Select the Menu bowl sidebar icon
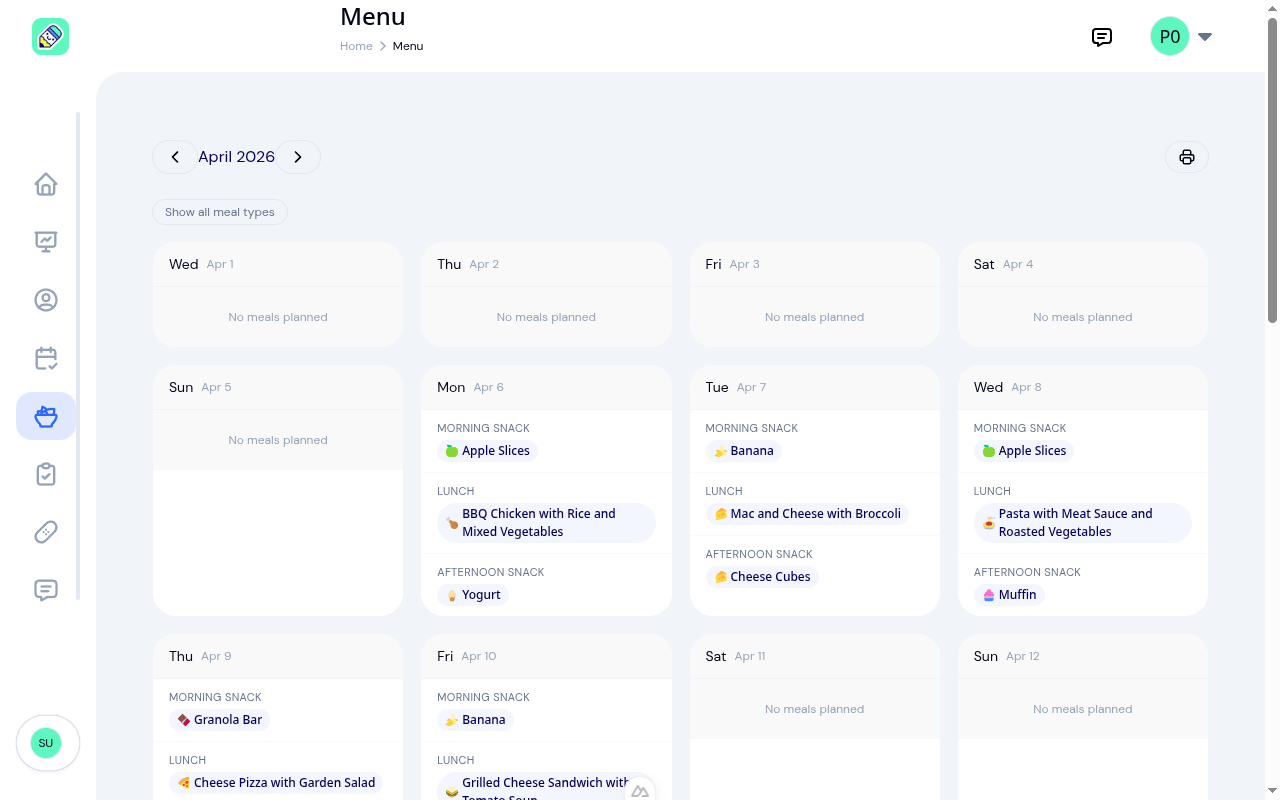This screenshot has height=800, width=1280. coord(46,416)
